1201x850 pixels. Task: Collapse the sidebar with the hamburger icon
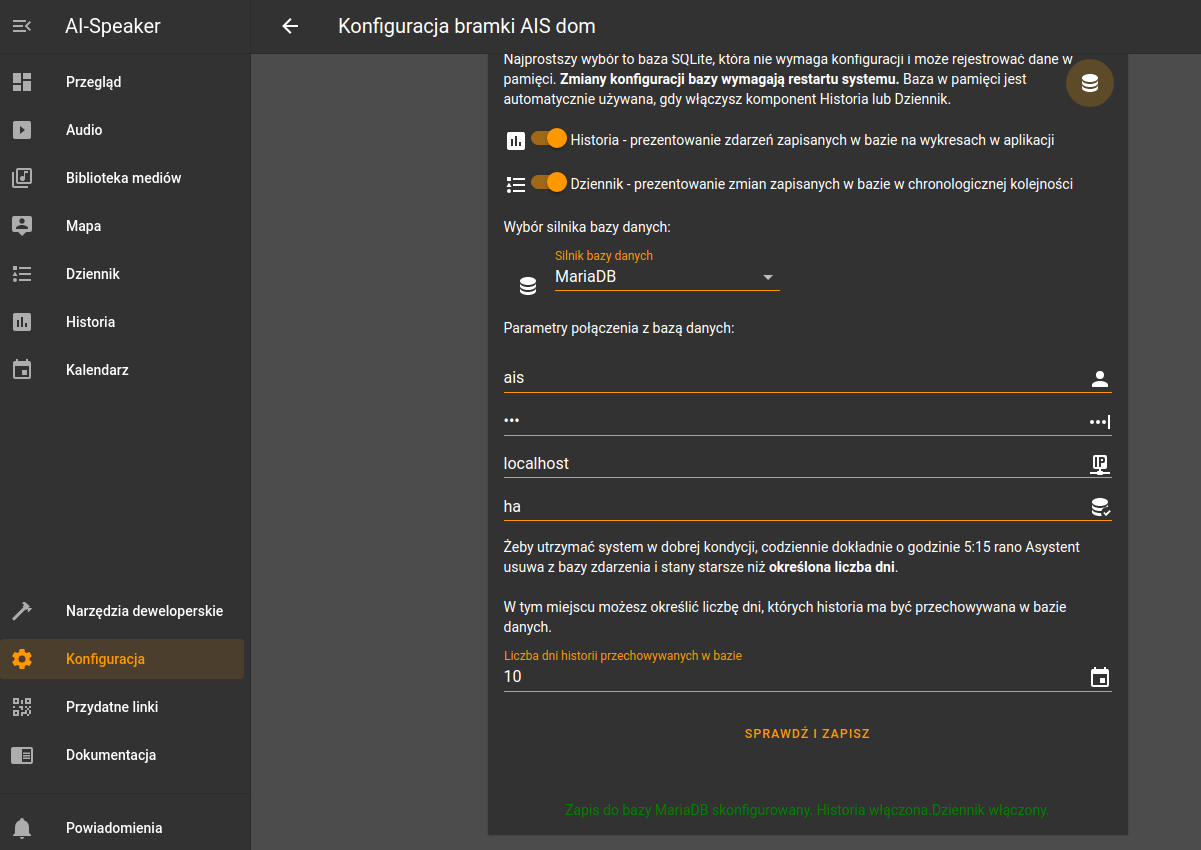(22, 27)
